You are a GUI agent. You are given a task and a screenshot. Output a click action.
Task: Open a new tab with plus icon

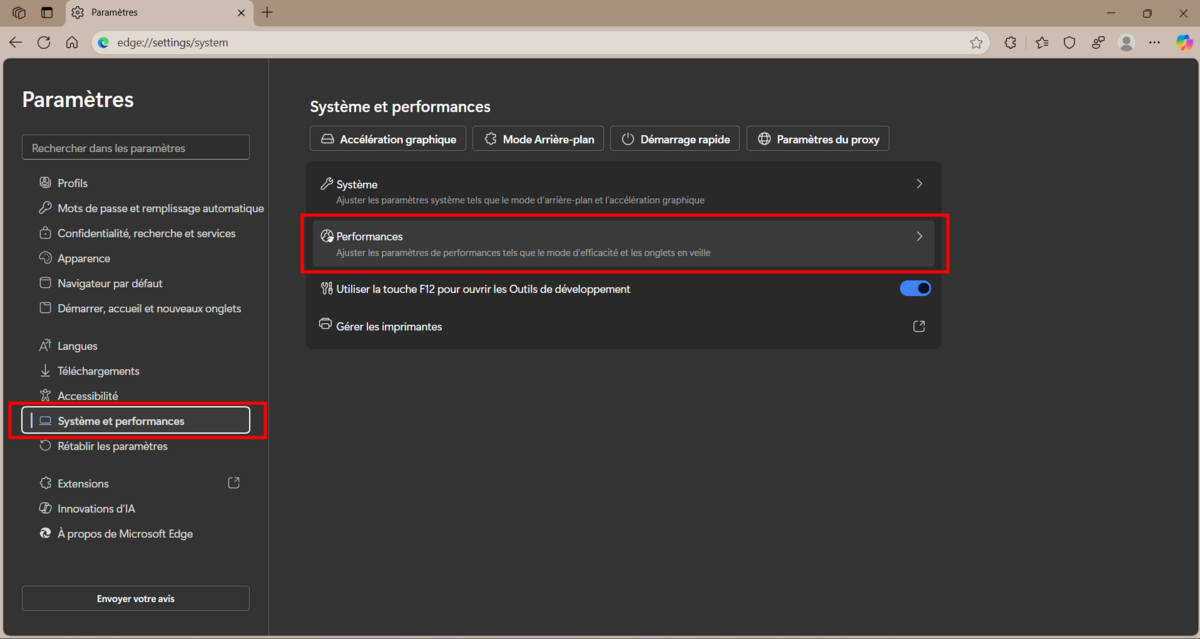pos(267,13)
